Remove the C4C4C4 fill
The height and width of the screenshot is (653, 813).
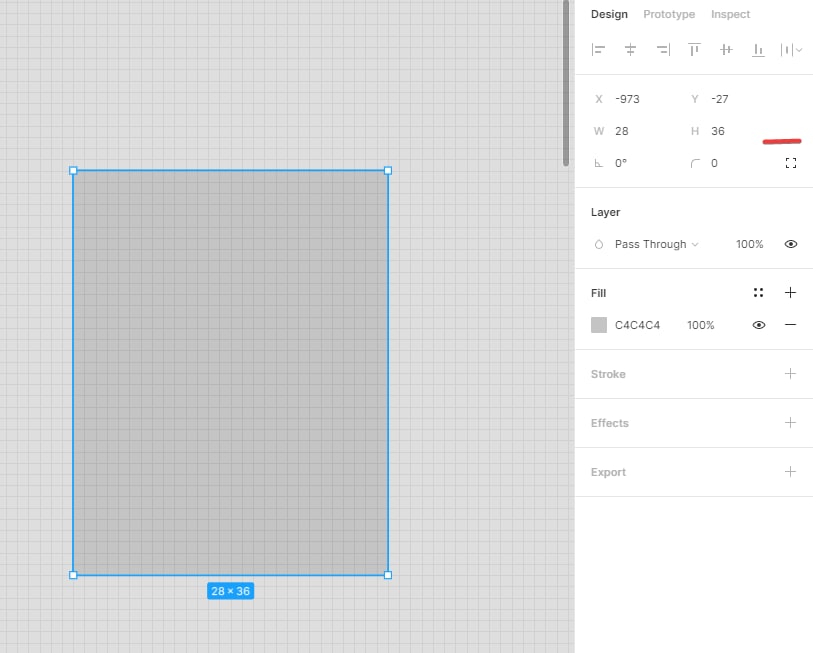[x=790, y=325]
